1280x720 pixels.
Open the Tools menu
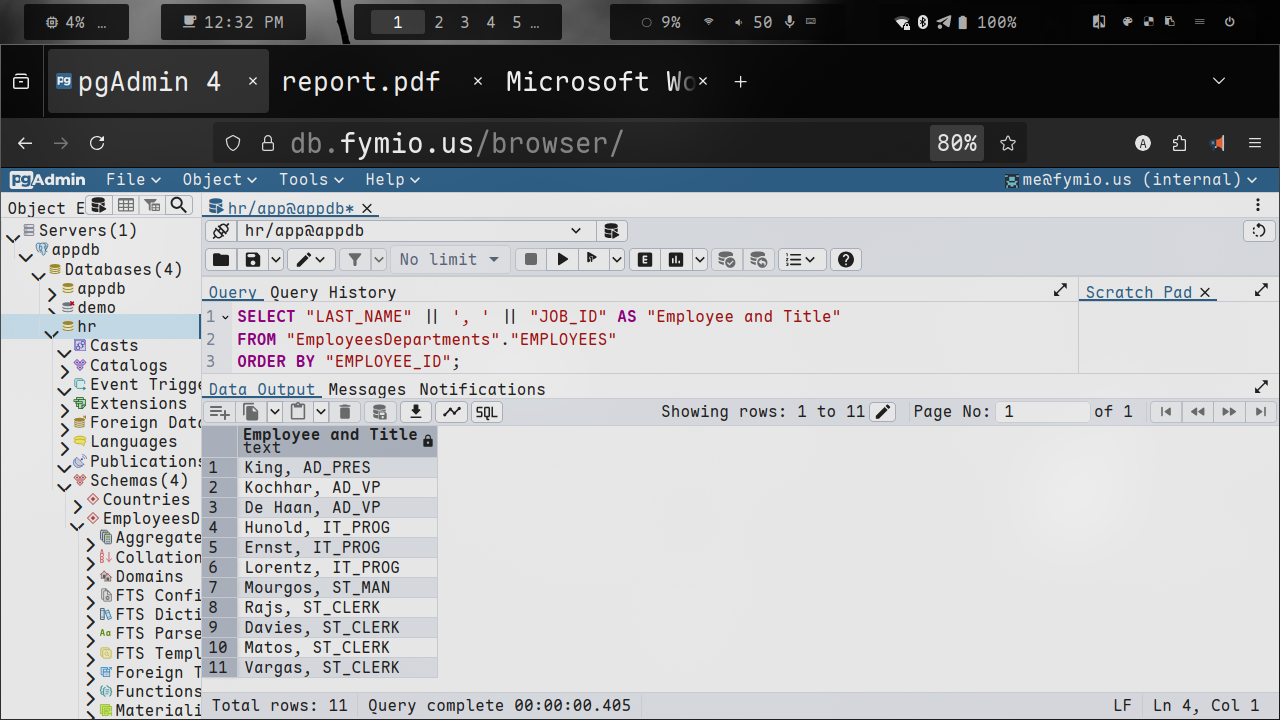point(311,180)
